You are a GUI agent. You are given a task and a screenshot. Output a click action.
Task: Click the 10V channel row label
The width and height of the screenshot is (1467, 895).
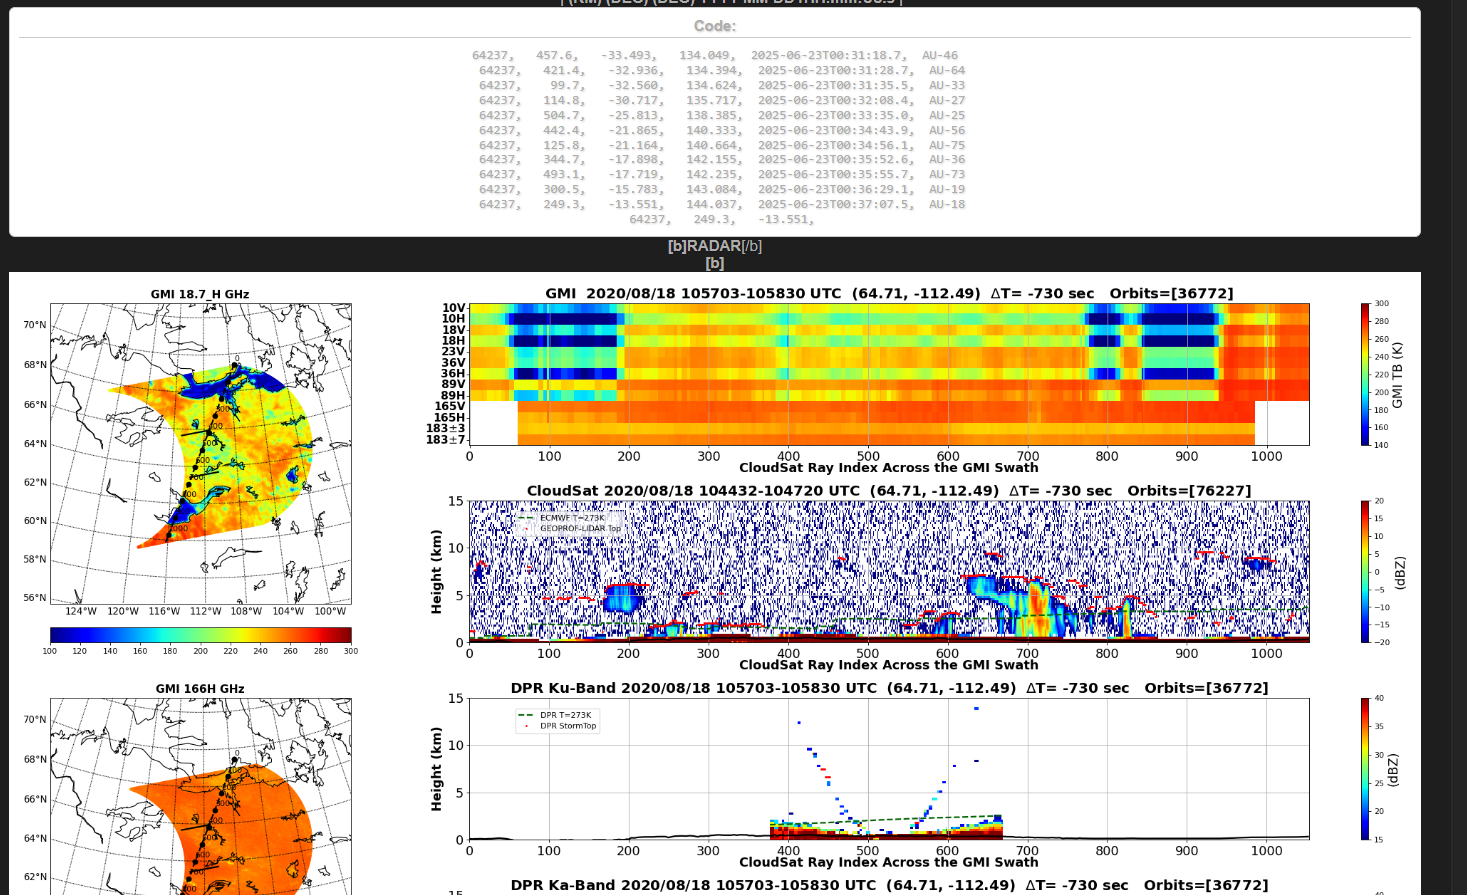[x=453, y=308]
